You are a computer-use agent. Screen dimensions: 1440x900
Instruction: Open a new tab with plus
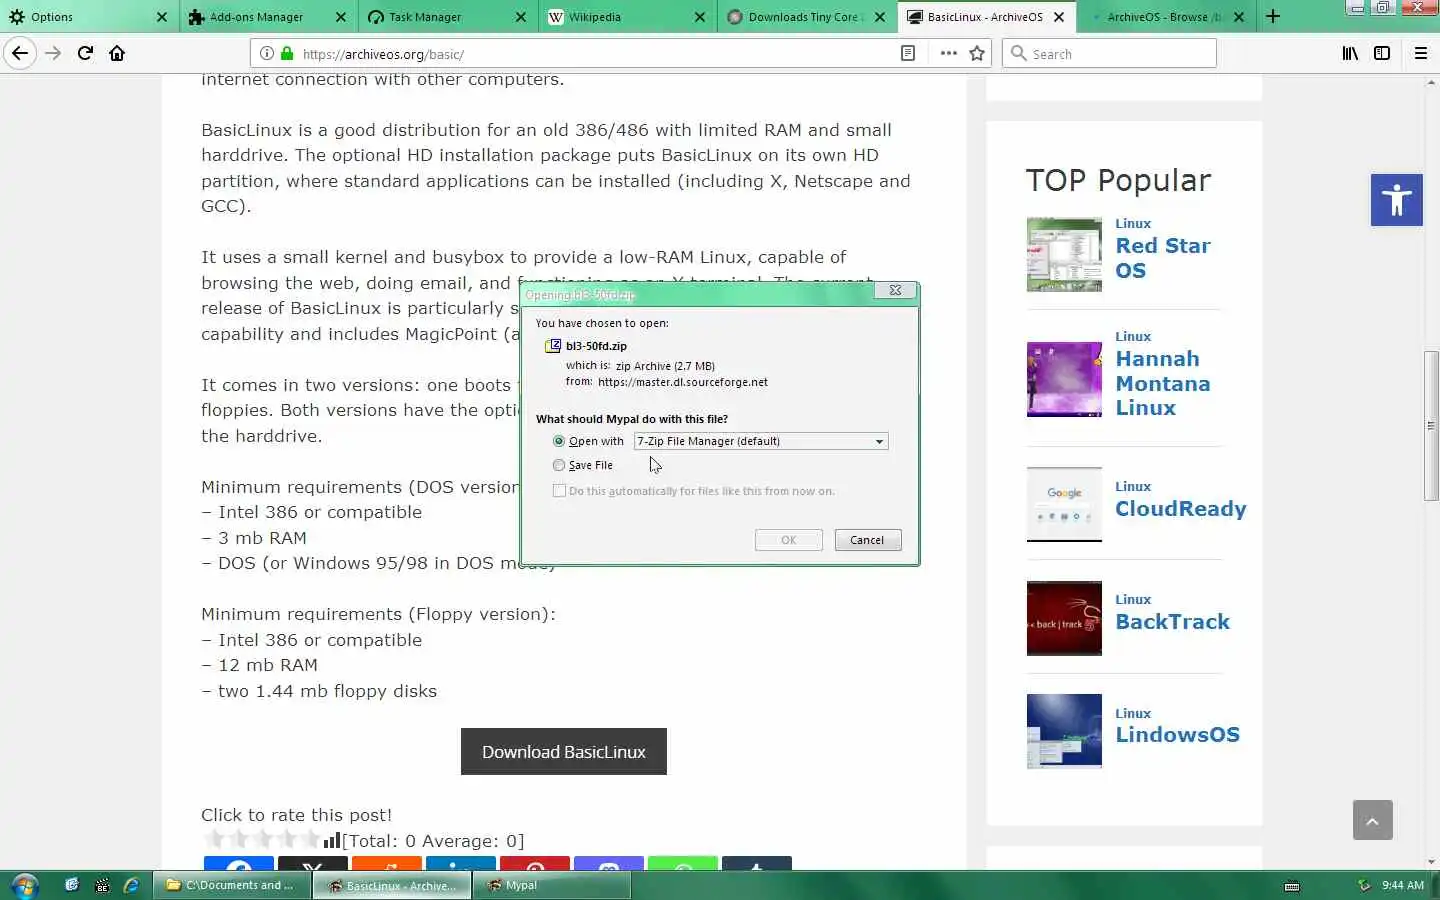coord(1272,16)
